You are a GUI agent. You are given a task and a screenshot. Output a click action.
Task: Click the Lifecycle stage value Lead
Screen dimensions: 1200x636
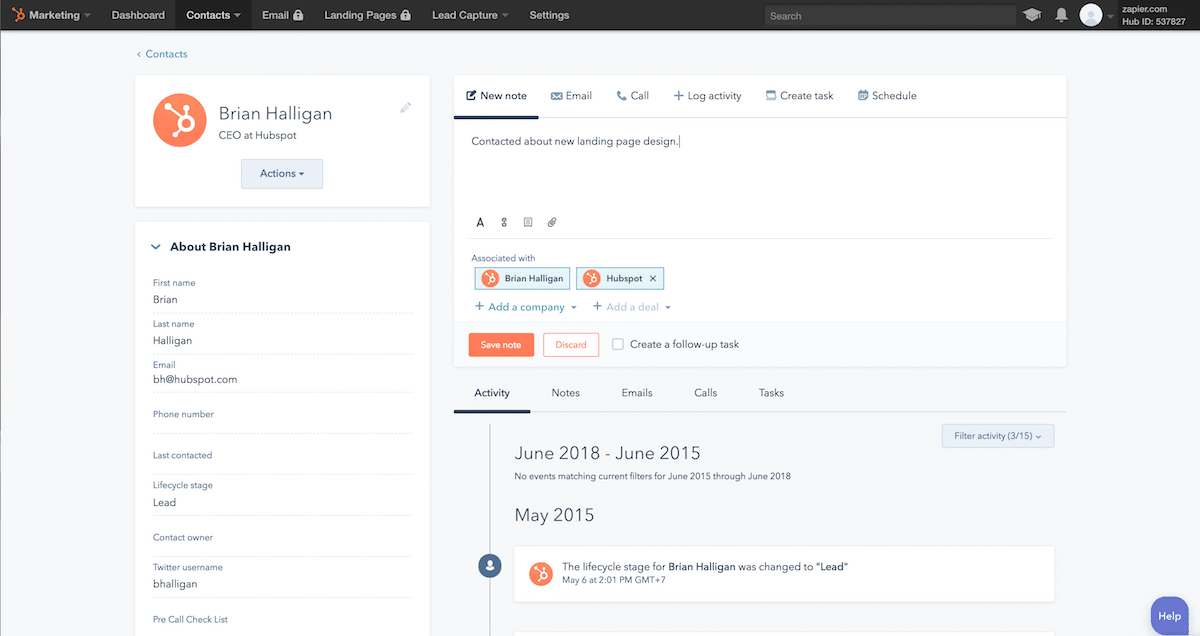coord(164,502)
